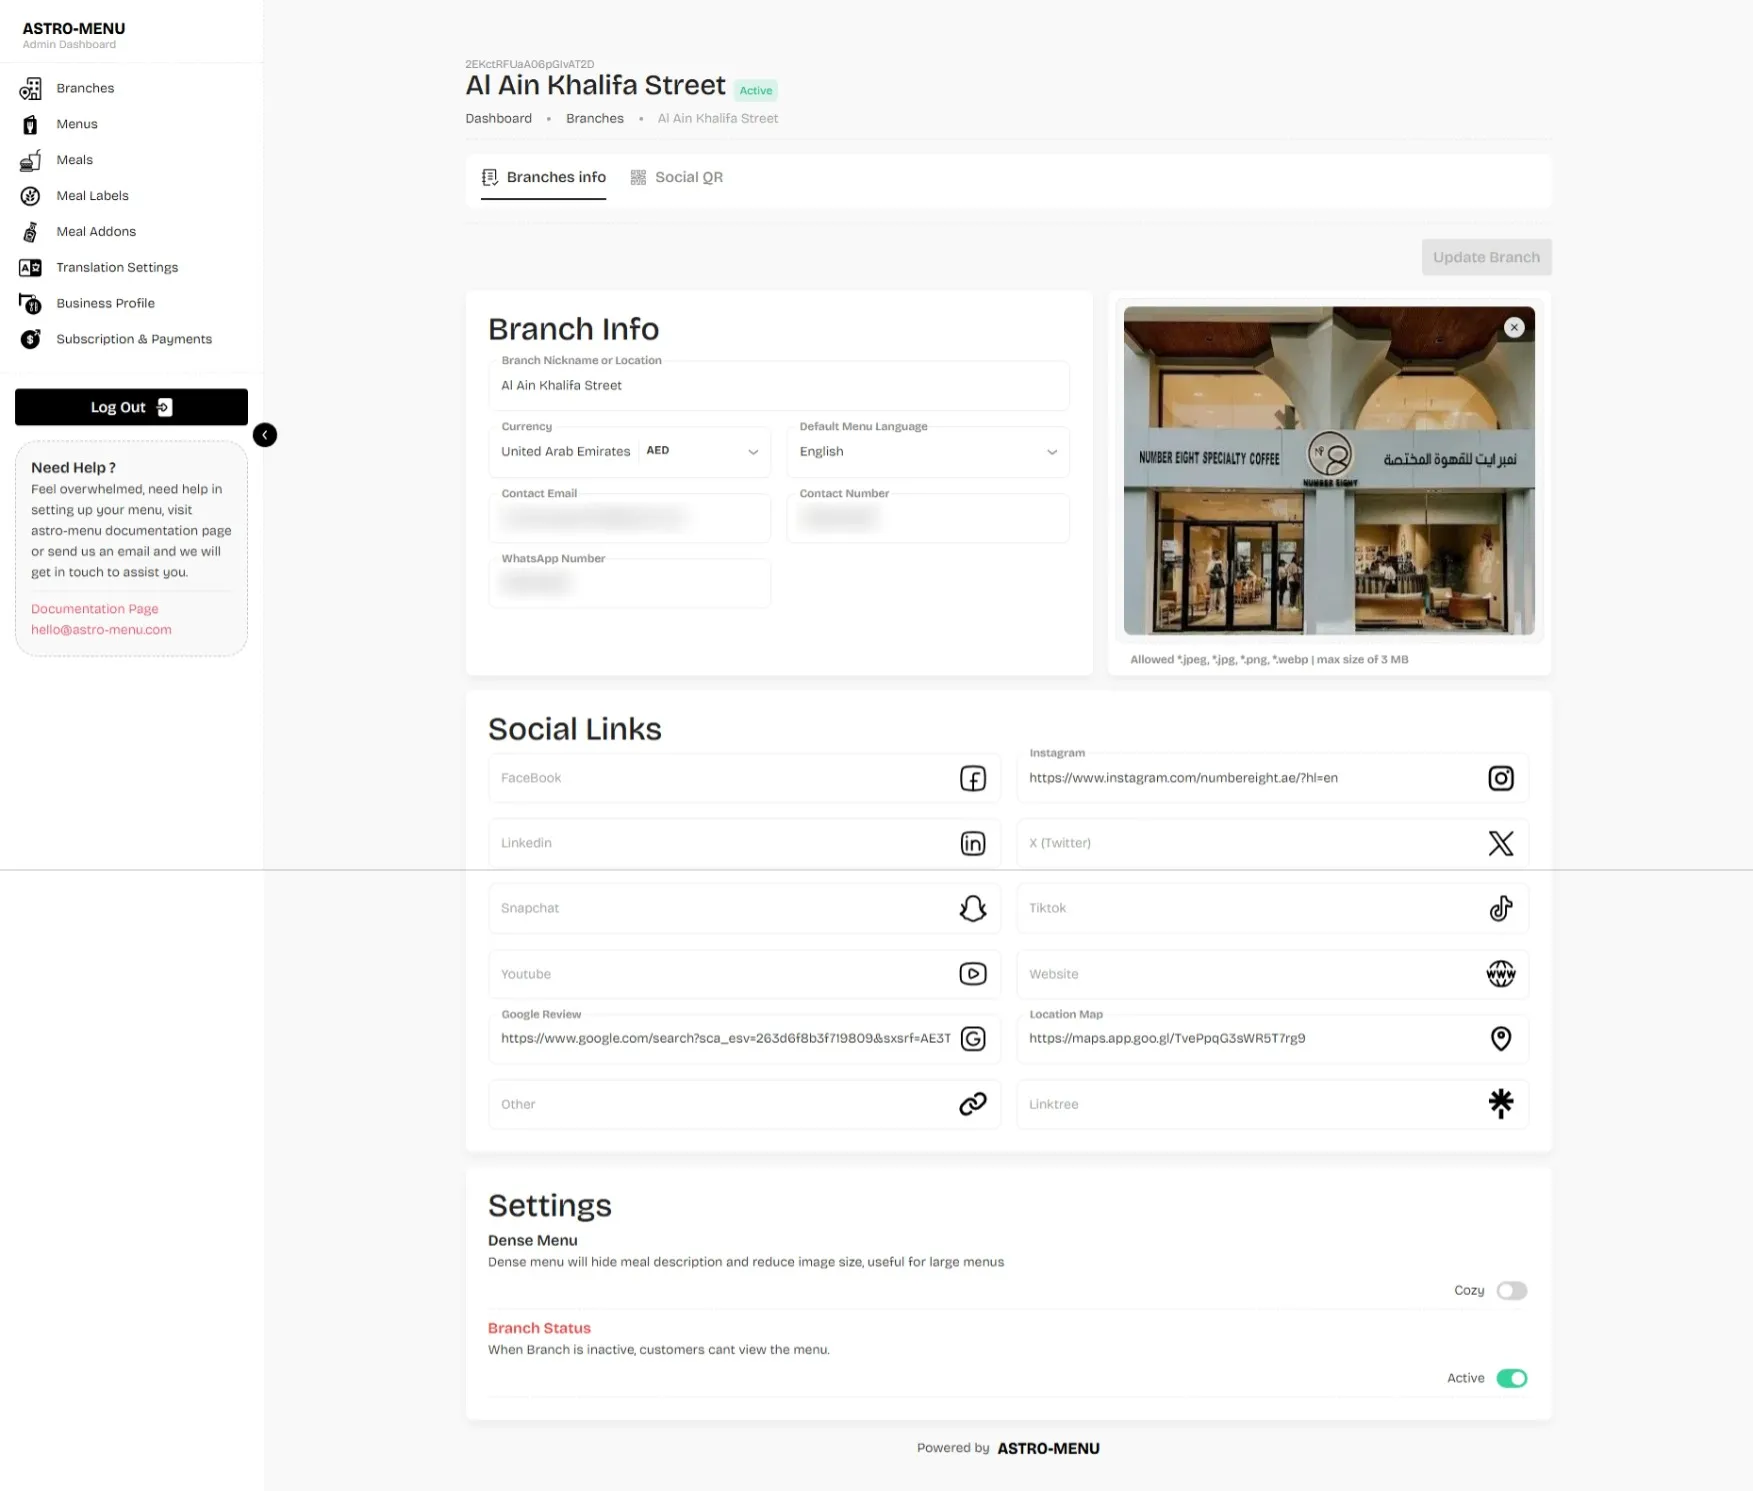Click the Location Map pin icon
Screen dimensions: 1753x1491
[1501, 1039]
